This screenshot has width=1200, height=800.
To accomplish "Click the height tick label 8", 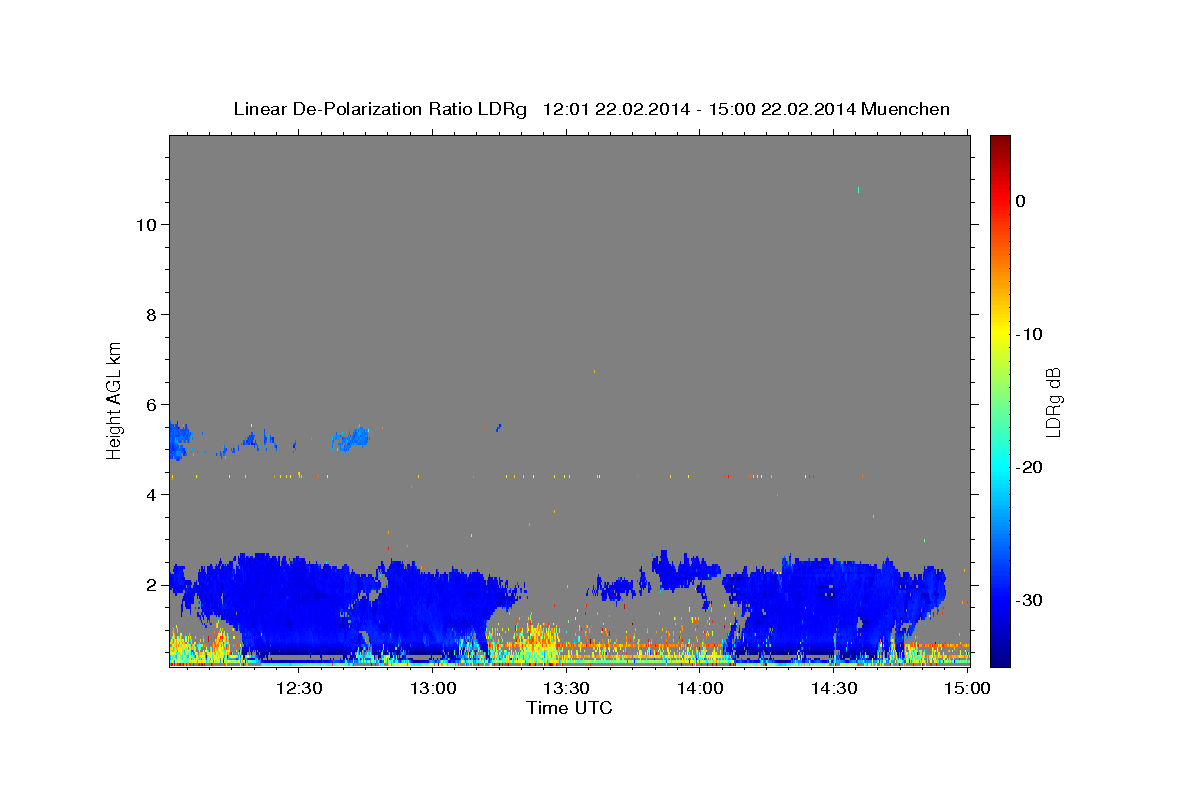I will tap(149, 315).
